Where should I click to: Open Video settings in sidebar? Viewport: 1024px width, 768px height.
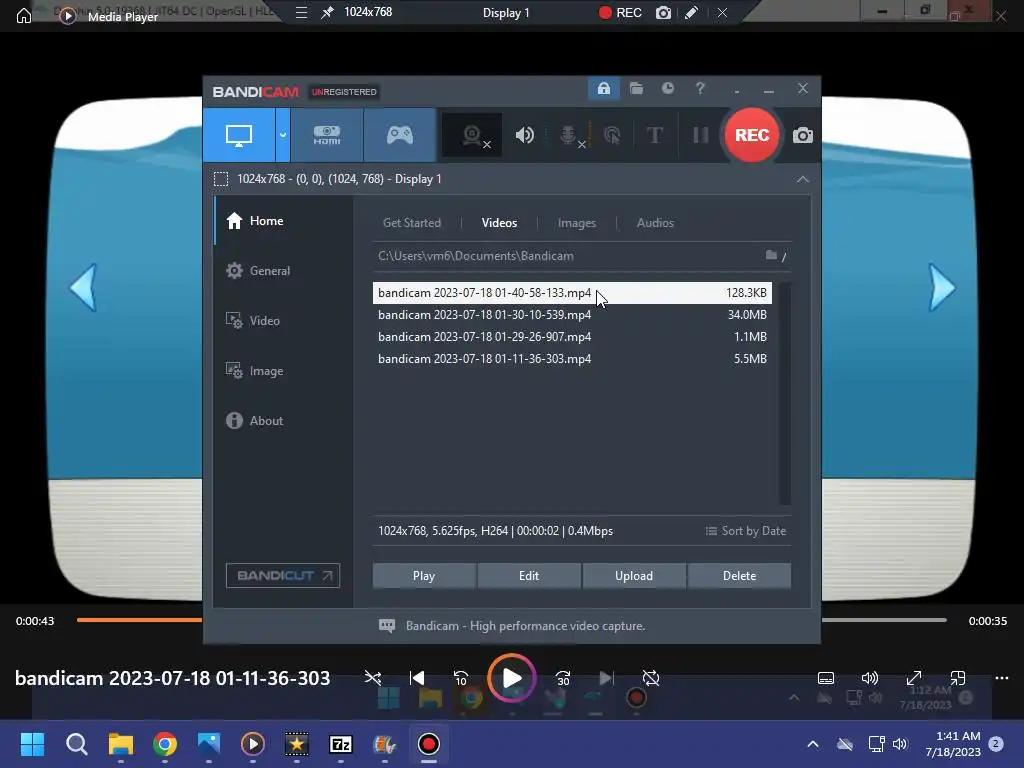pos(283,321)
